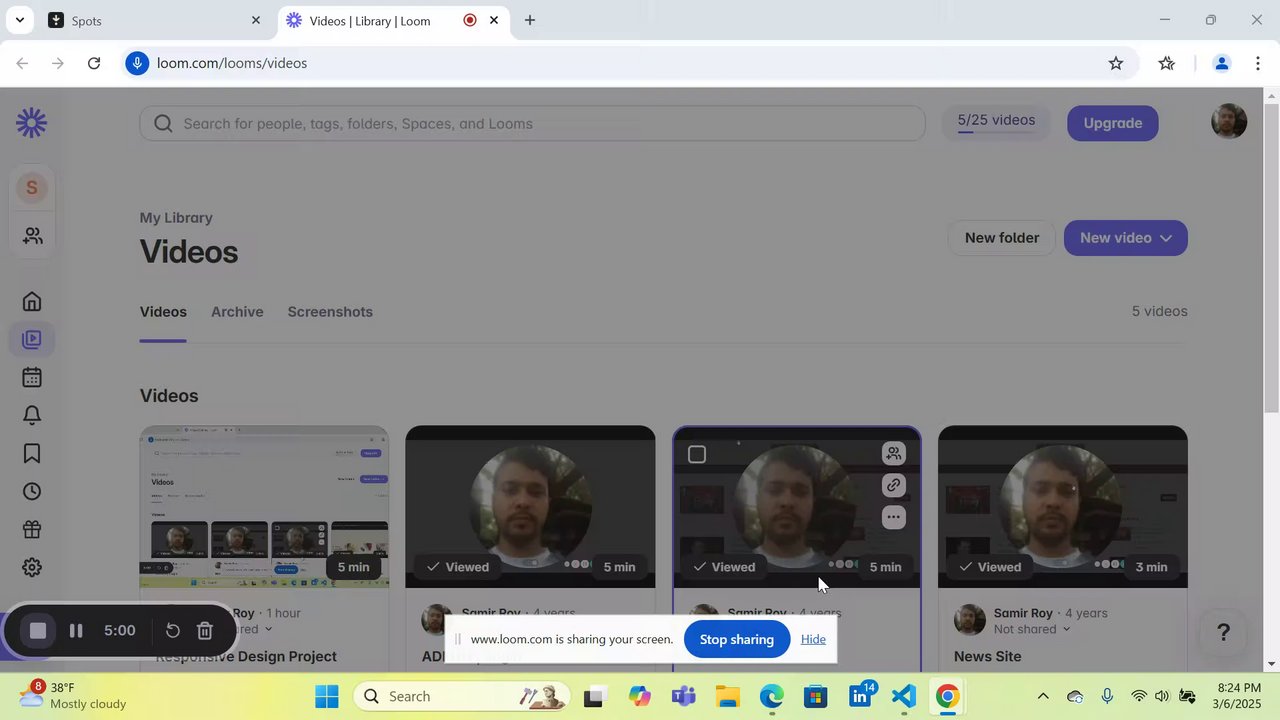Open LinkedIn app from taskbar

[x=860, y=697]
